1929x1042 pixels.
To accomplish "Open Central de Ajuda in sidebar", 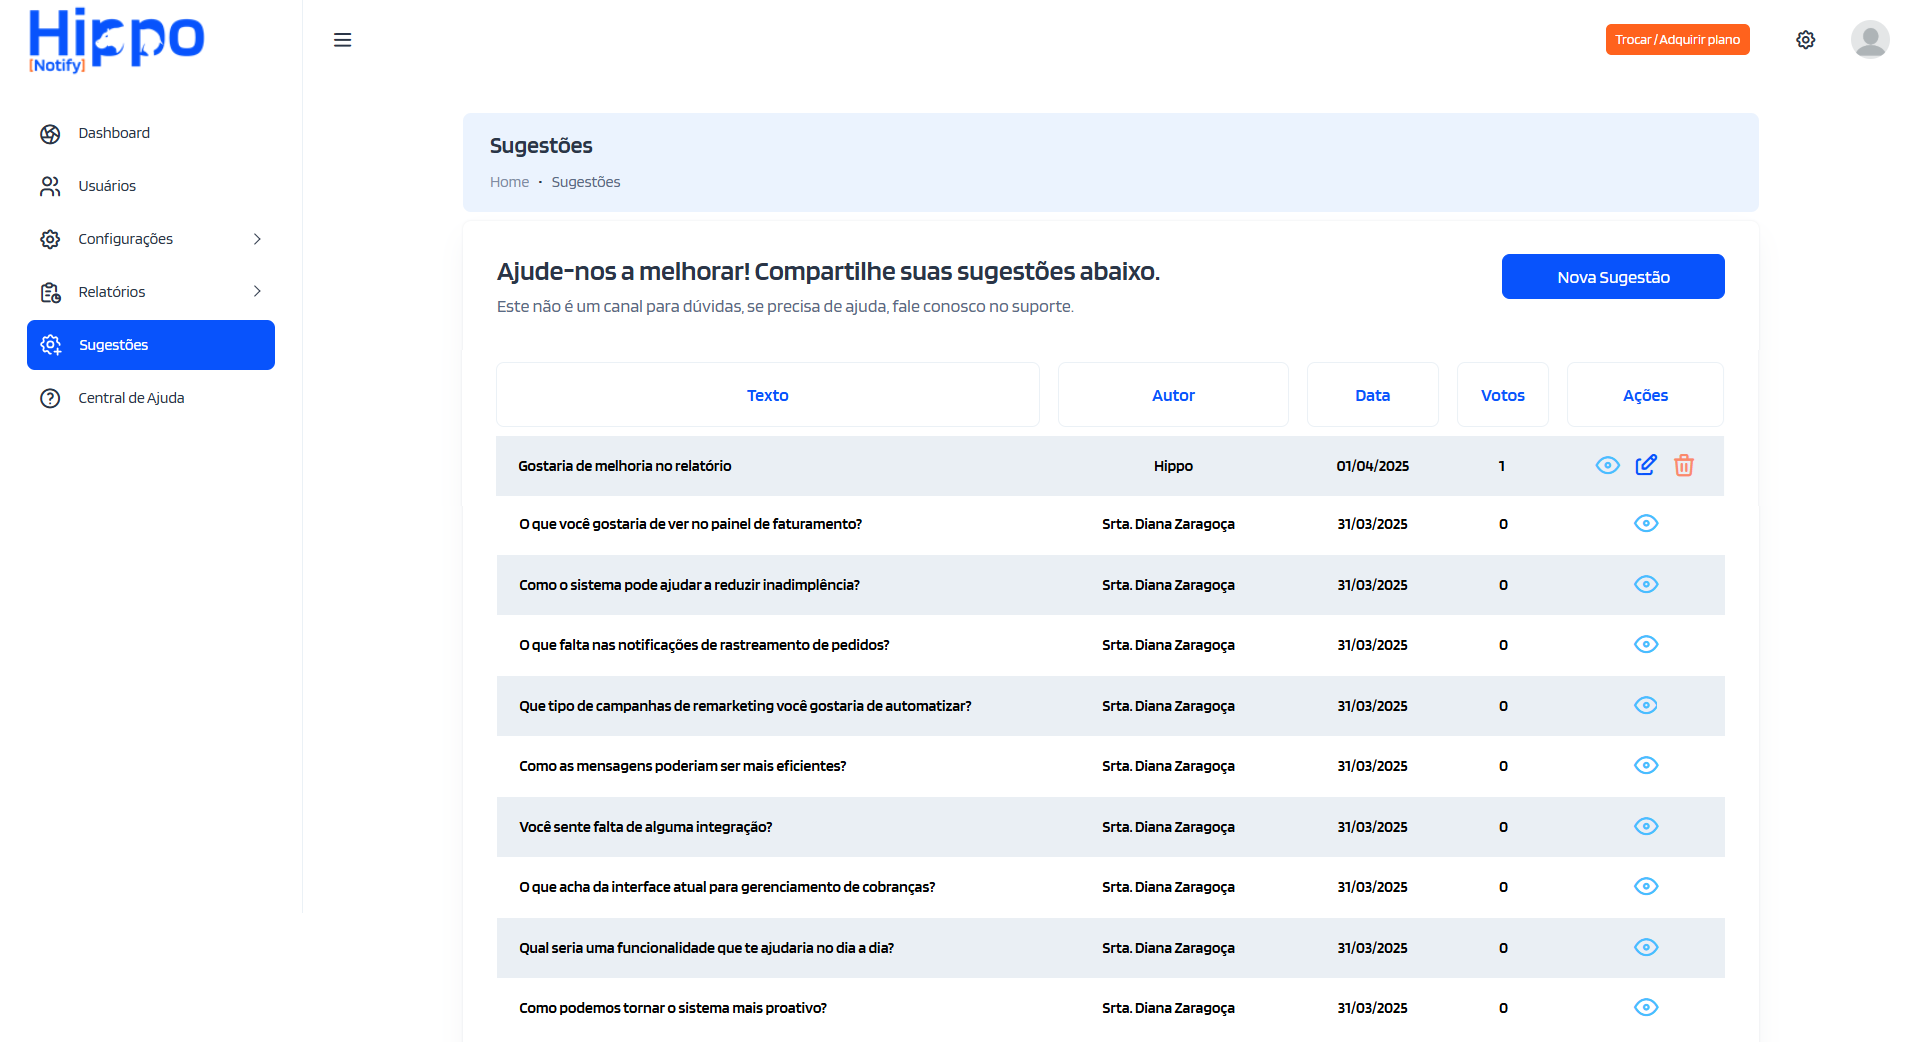I will [131, 398].
